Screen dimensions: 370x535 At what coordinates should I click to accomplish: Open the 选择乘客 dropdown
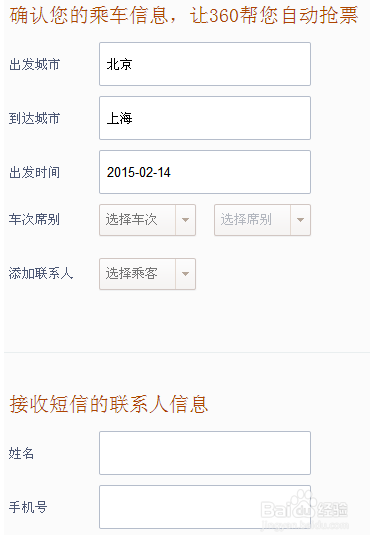pyautogui.click(x=147, y=274)
